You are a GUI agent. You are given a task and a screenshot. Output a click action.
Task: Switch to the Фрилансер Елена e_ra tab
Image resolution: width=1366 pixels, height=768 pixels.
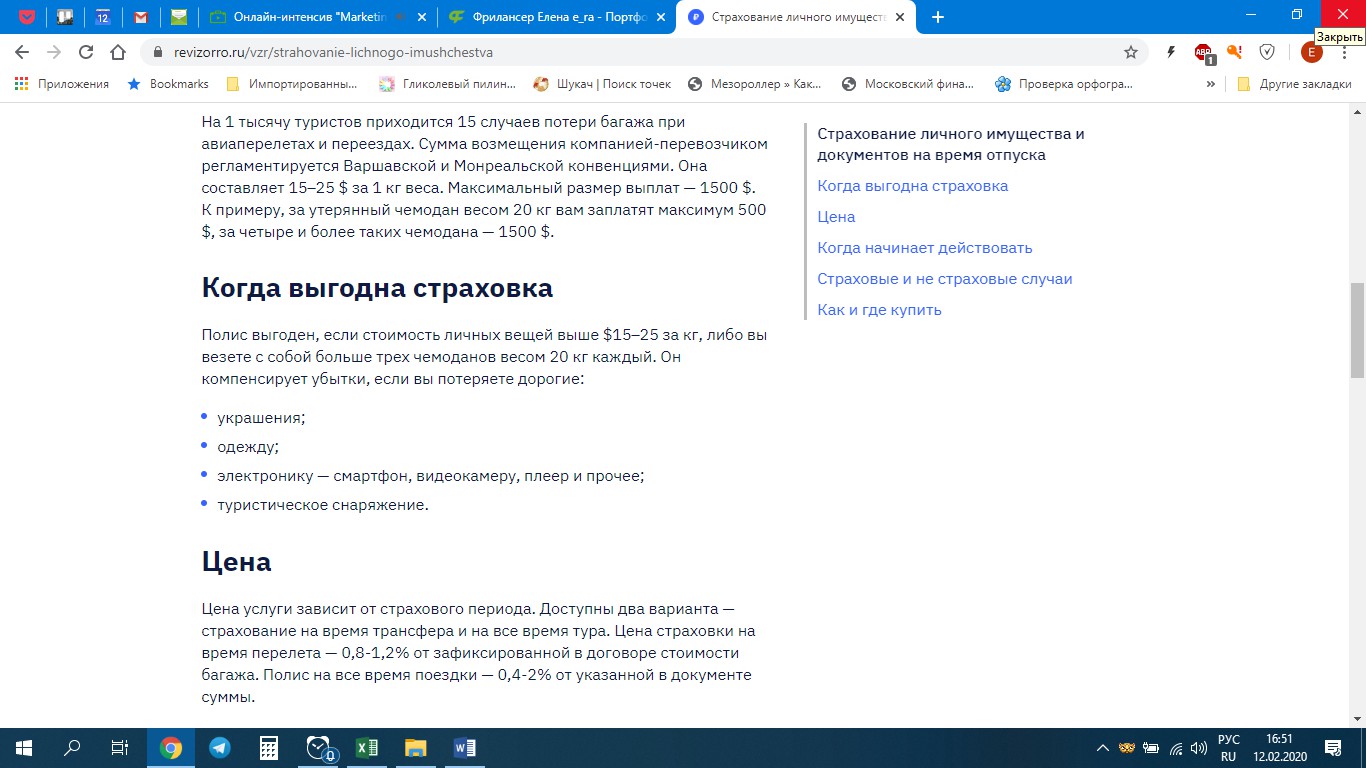[550, 16]
